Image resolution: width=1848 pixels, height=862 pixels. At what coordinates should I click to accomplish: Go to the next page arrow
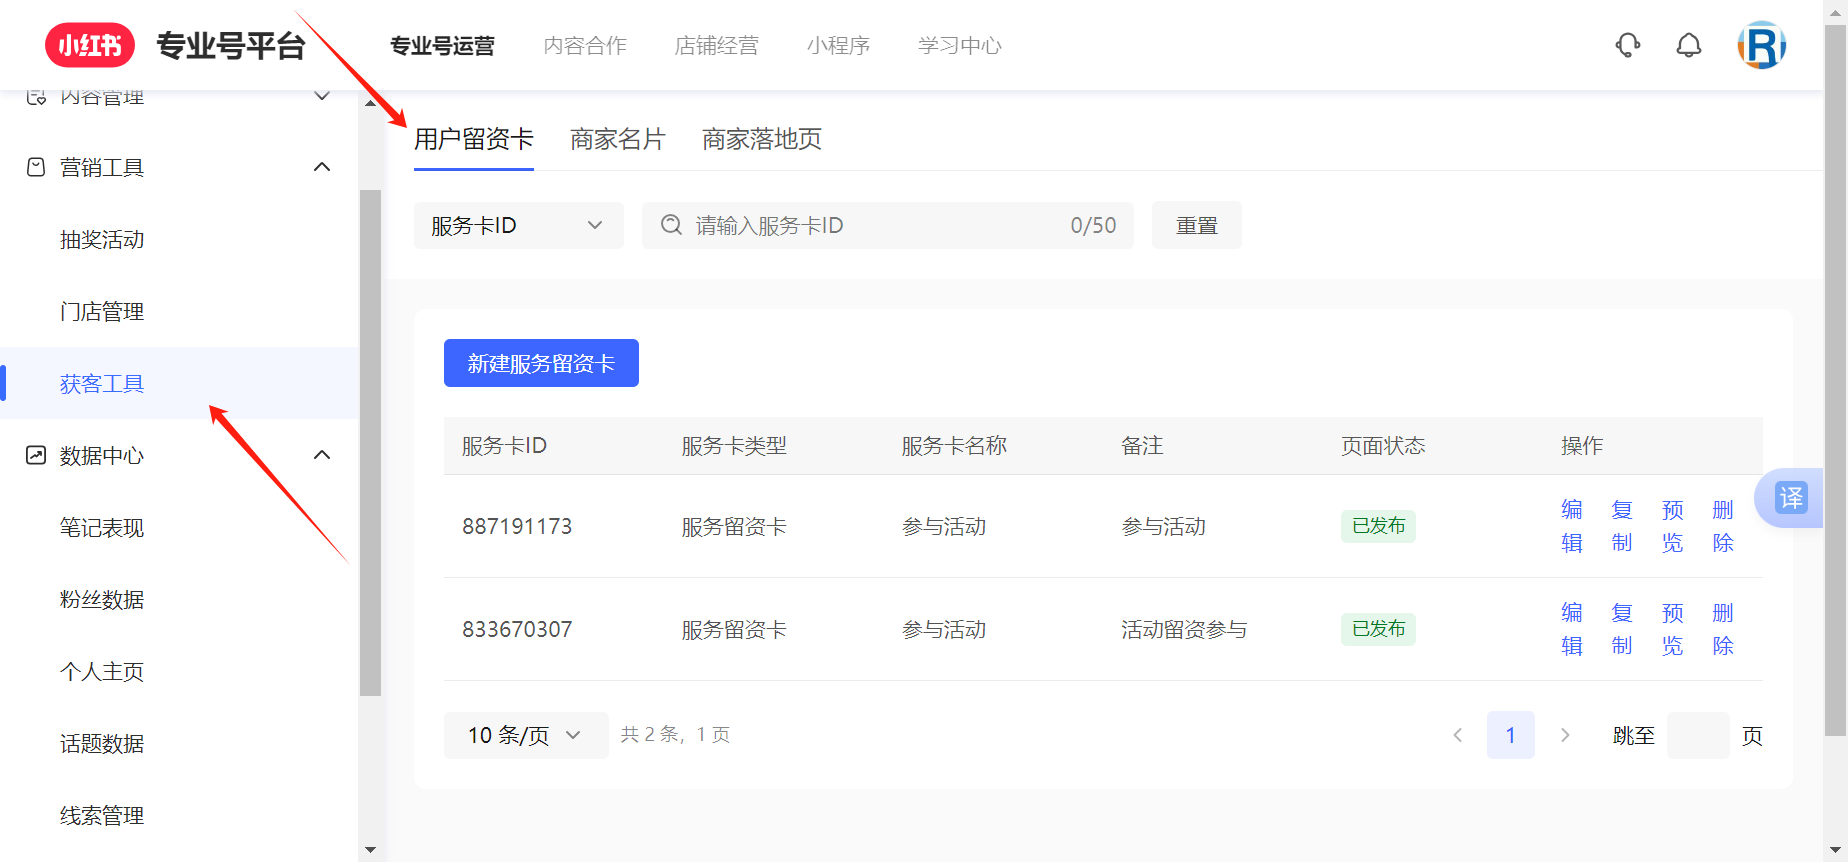1565,735
